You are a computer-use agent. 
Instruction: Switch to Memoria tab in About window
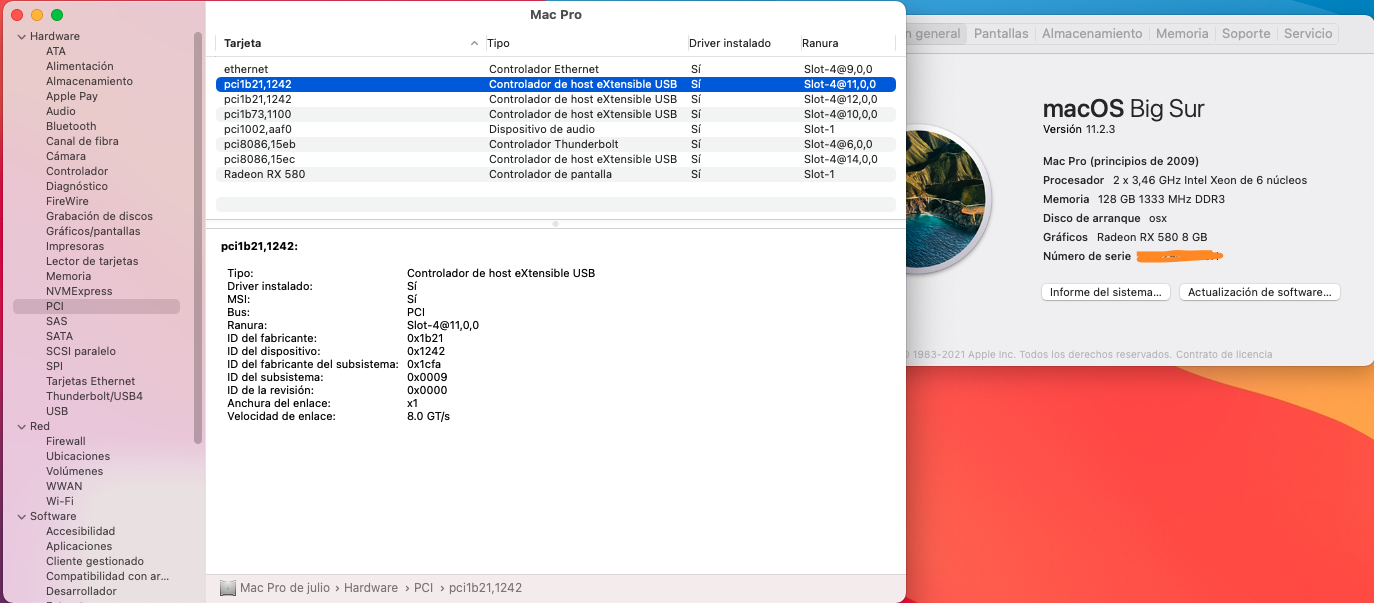(1182, 34)
